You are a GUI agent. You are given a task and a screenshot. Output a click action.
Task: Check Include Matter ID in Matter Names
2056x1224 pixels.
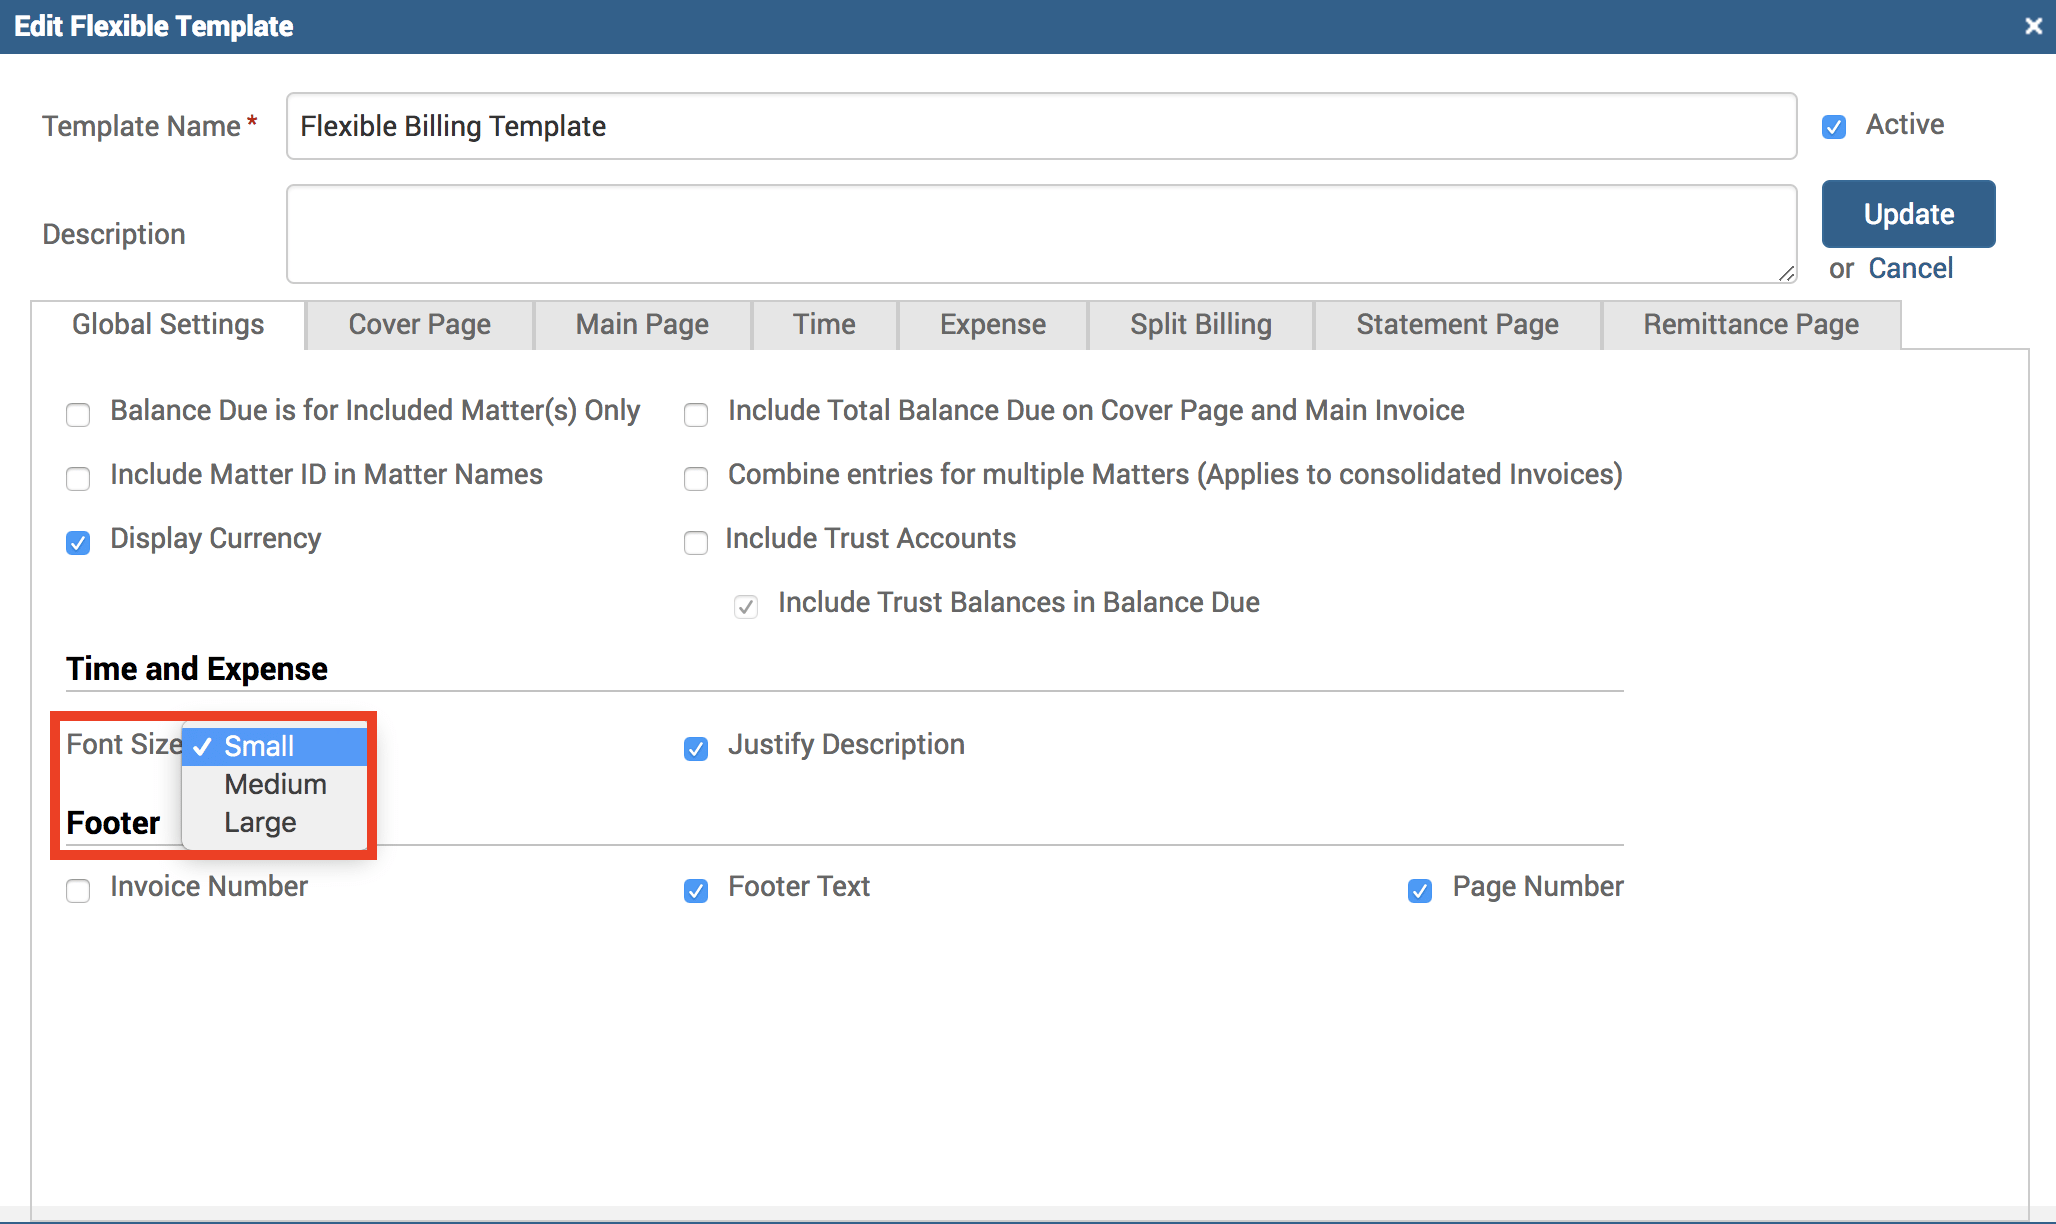click(78, 478)
